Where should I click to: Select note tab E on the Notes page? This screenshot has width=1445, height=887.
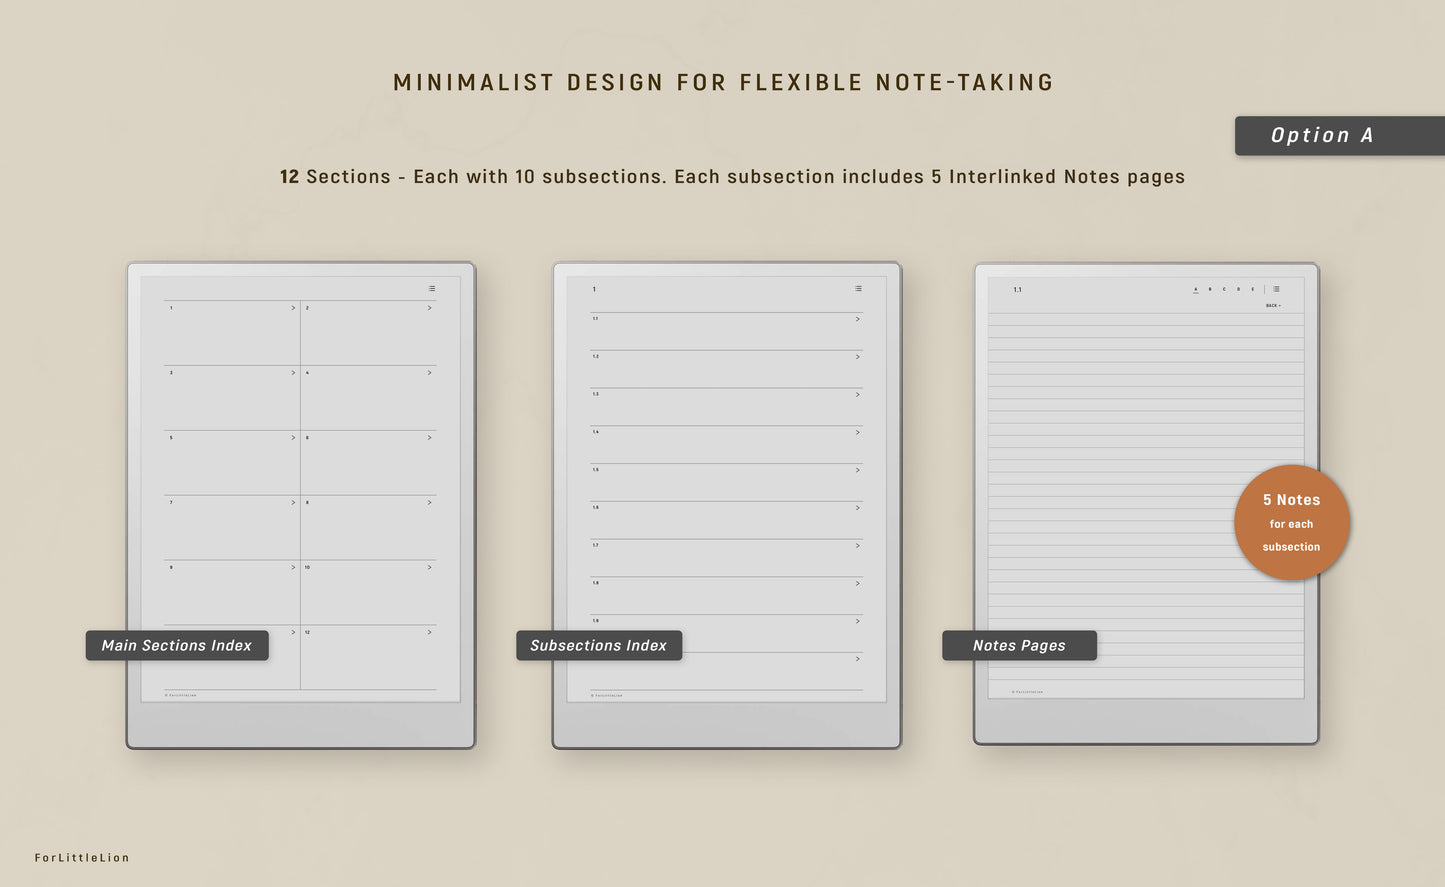pos(1253,289)
